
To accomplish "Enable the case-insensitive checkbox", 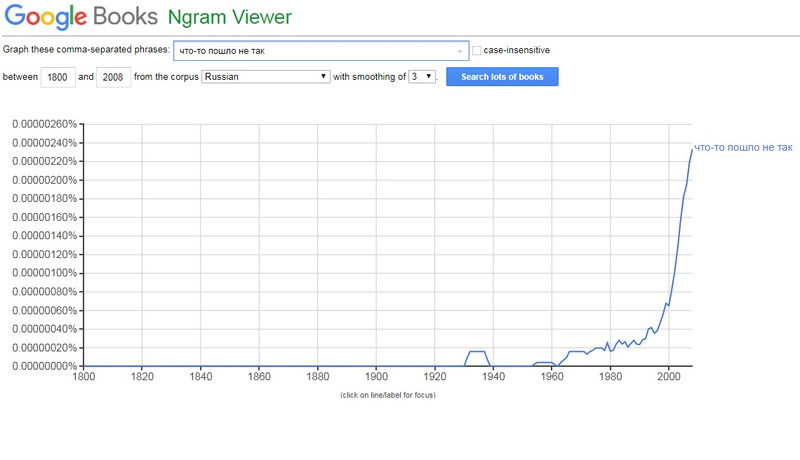I will click(477, 50).
